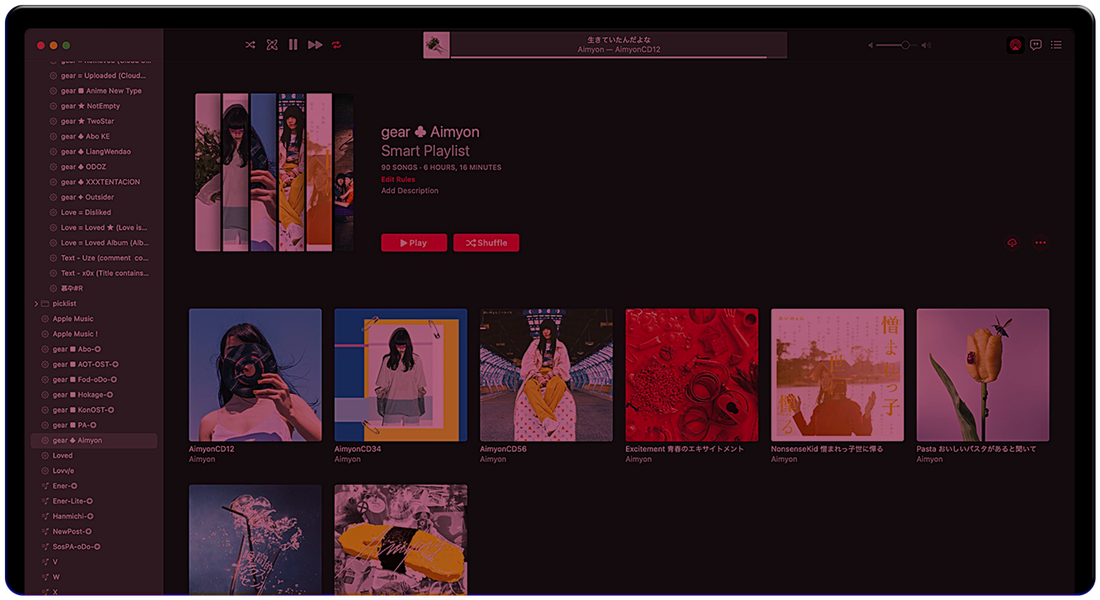This screenshot has width=1100, height=600.
Task: Select gear Abo KE playlist
Action: [94, 137]
